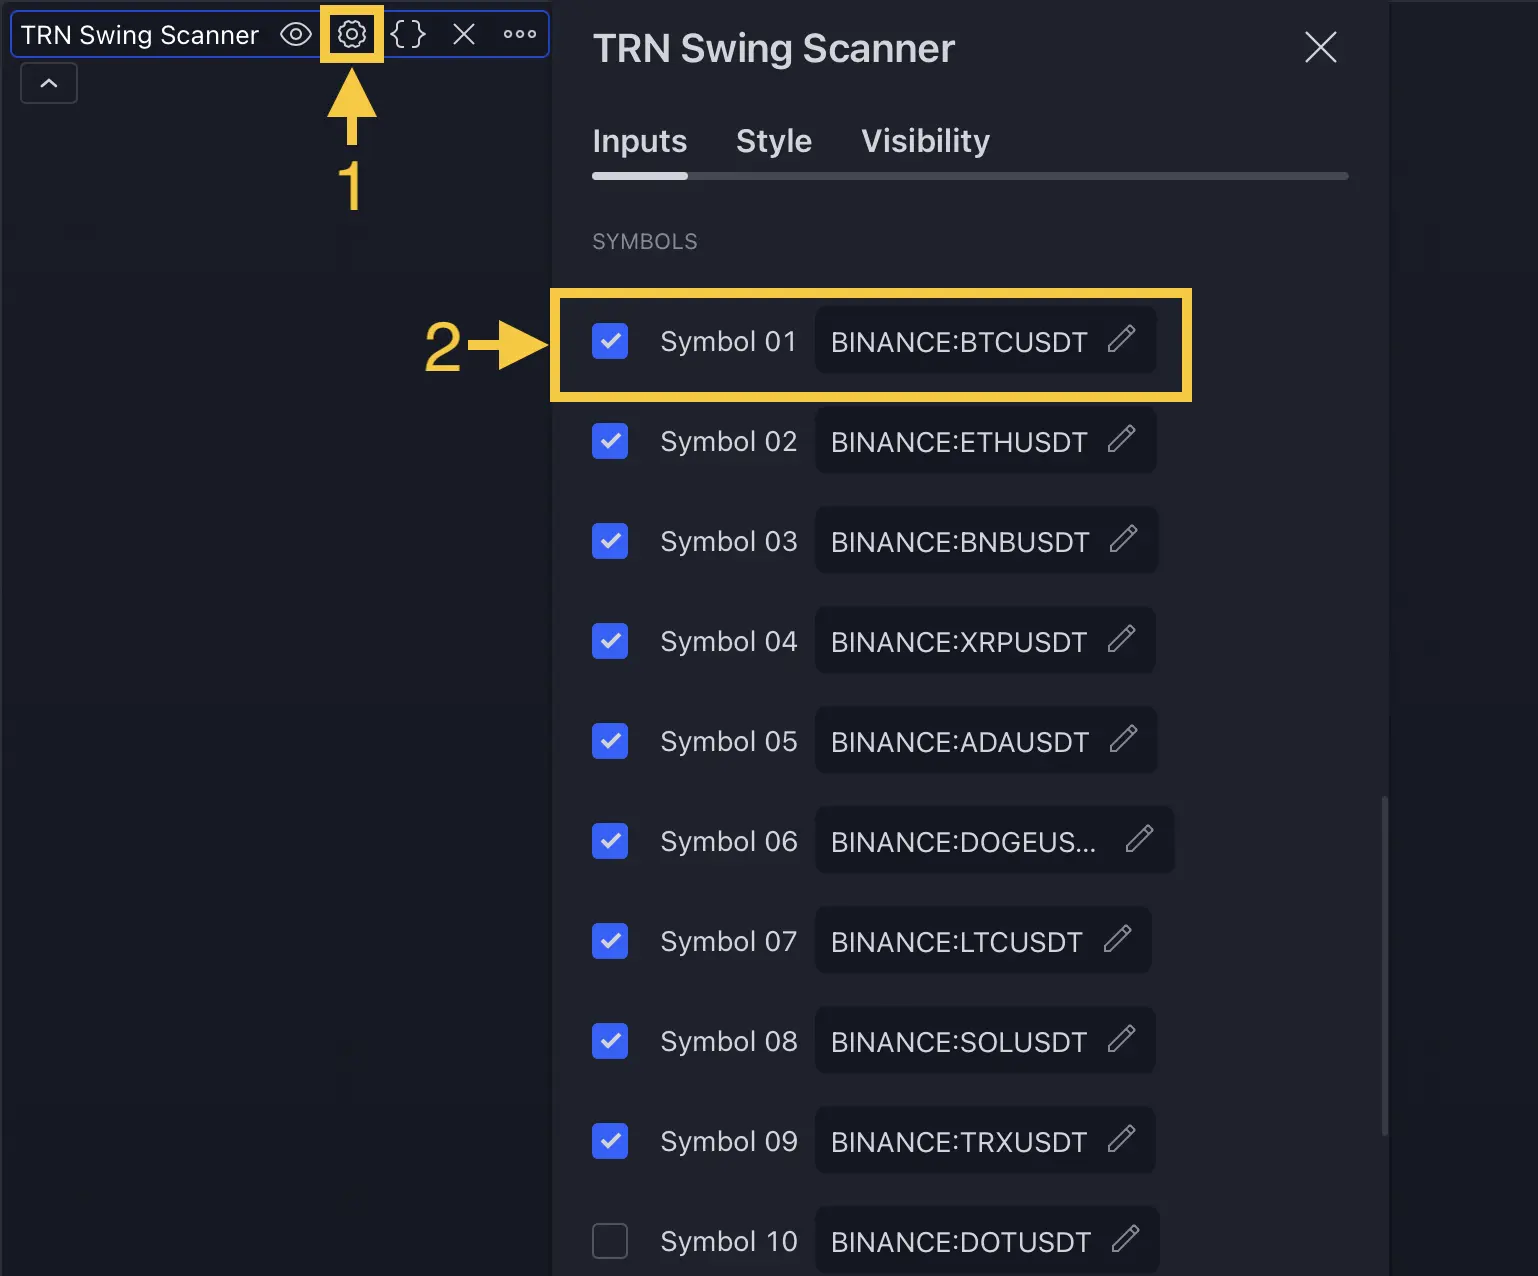Hide the indicator using the eye icon
The image size is (1538, 1276).
[295, 33]
